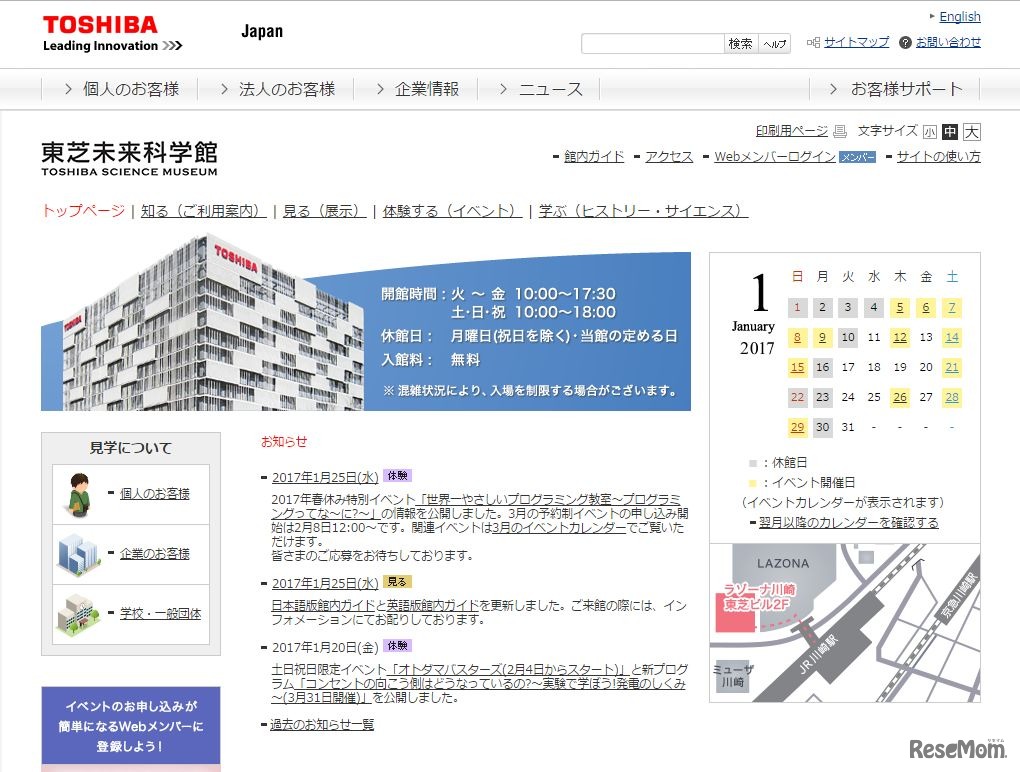1020x772 pixels.
Task: Open the お問い合わせ link
Action: pos(948,42)
